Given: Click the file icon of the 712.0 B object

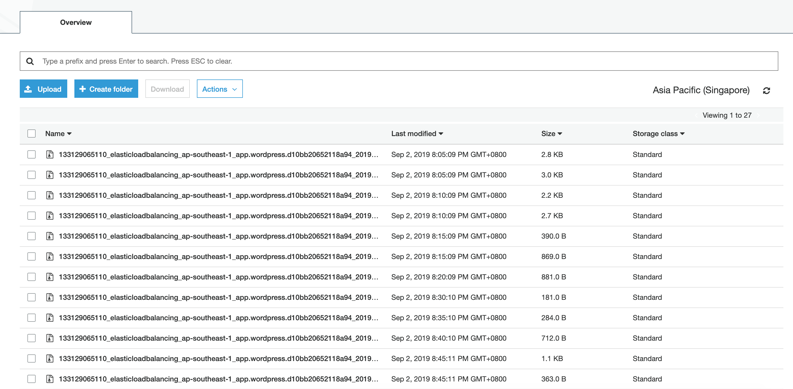Looking at the screenshot, I should (x=50, y=338).
